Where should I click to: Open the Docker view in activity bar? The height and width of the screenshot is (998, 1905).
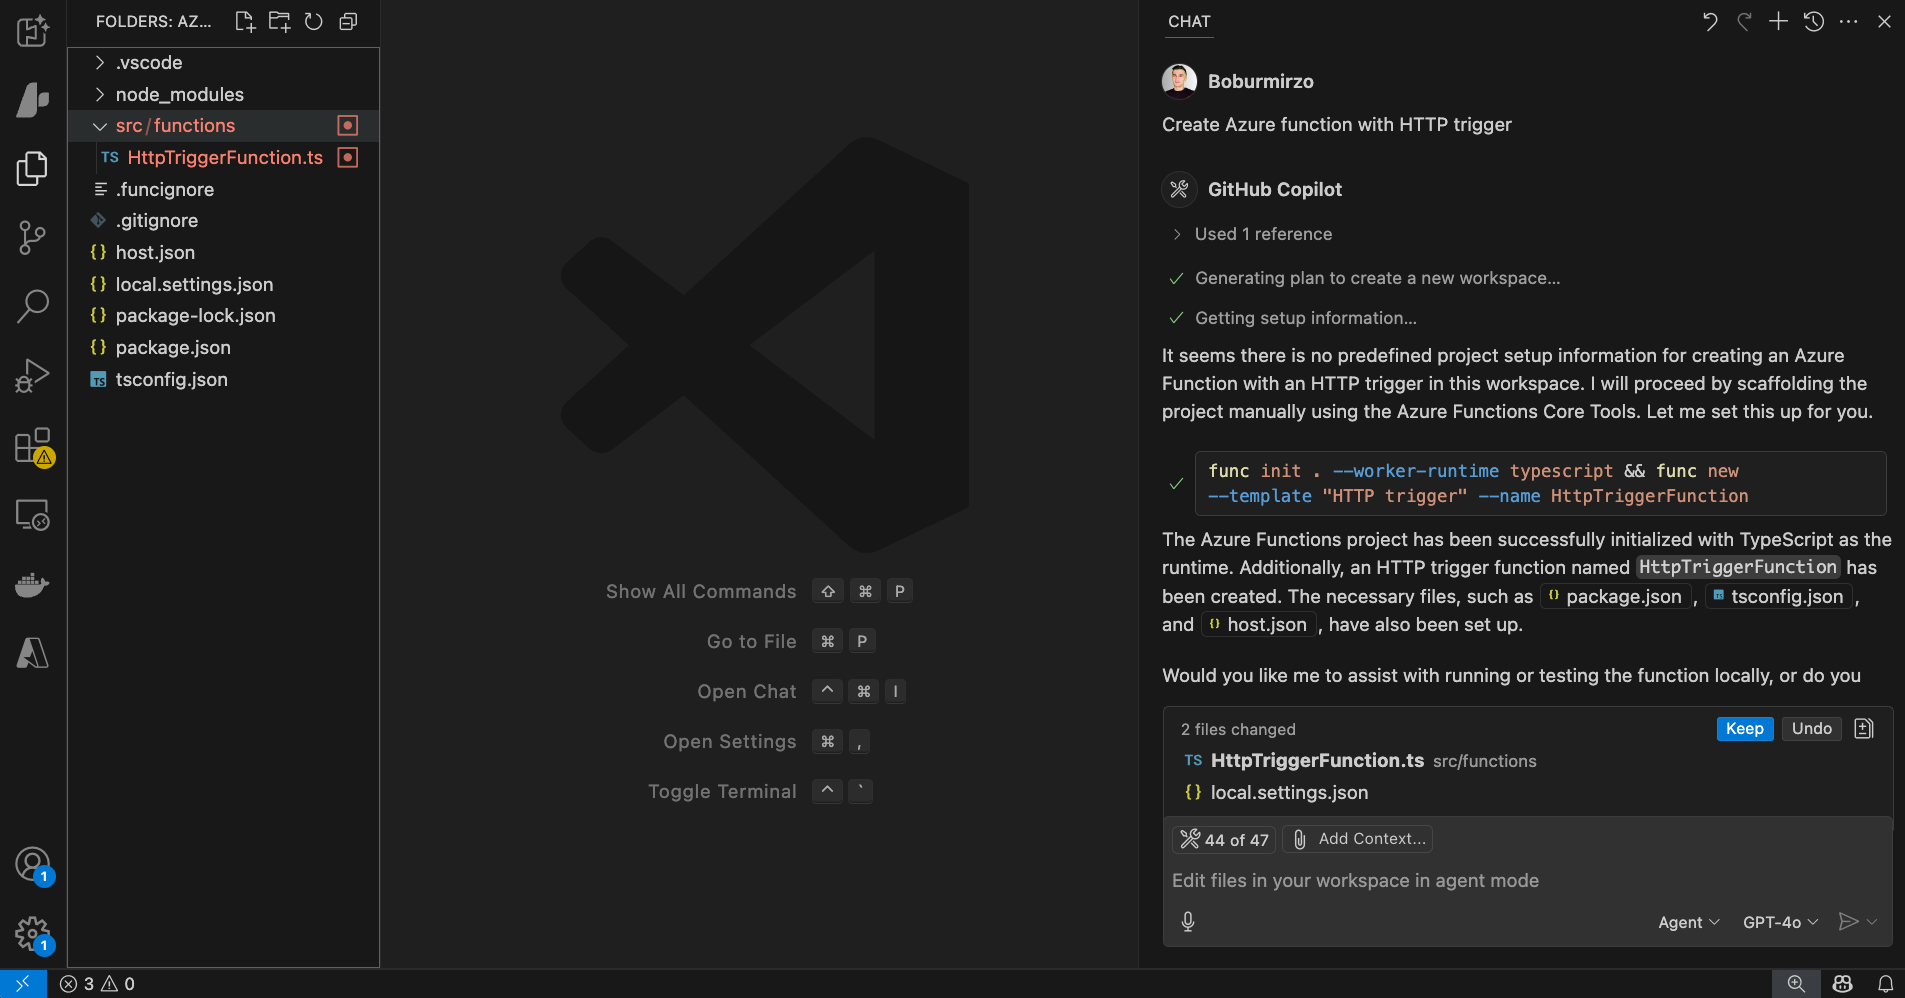click(33, 585)
